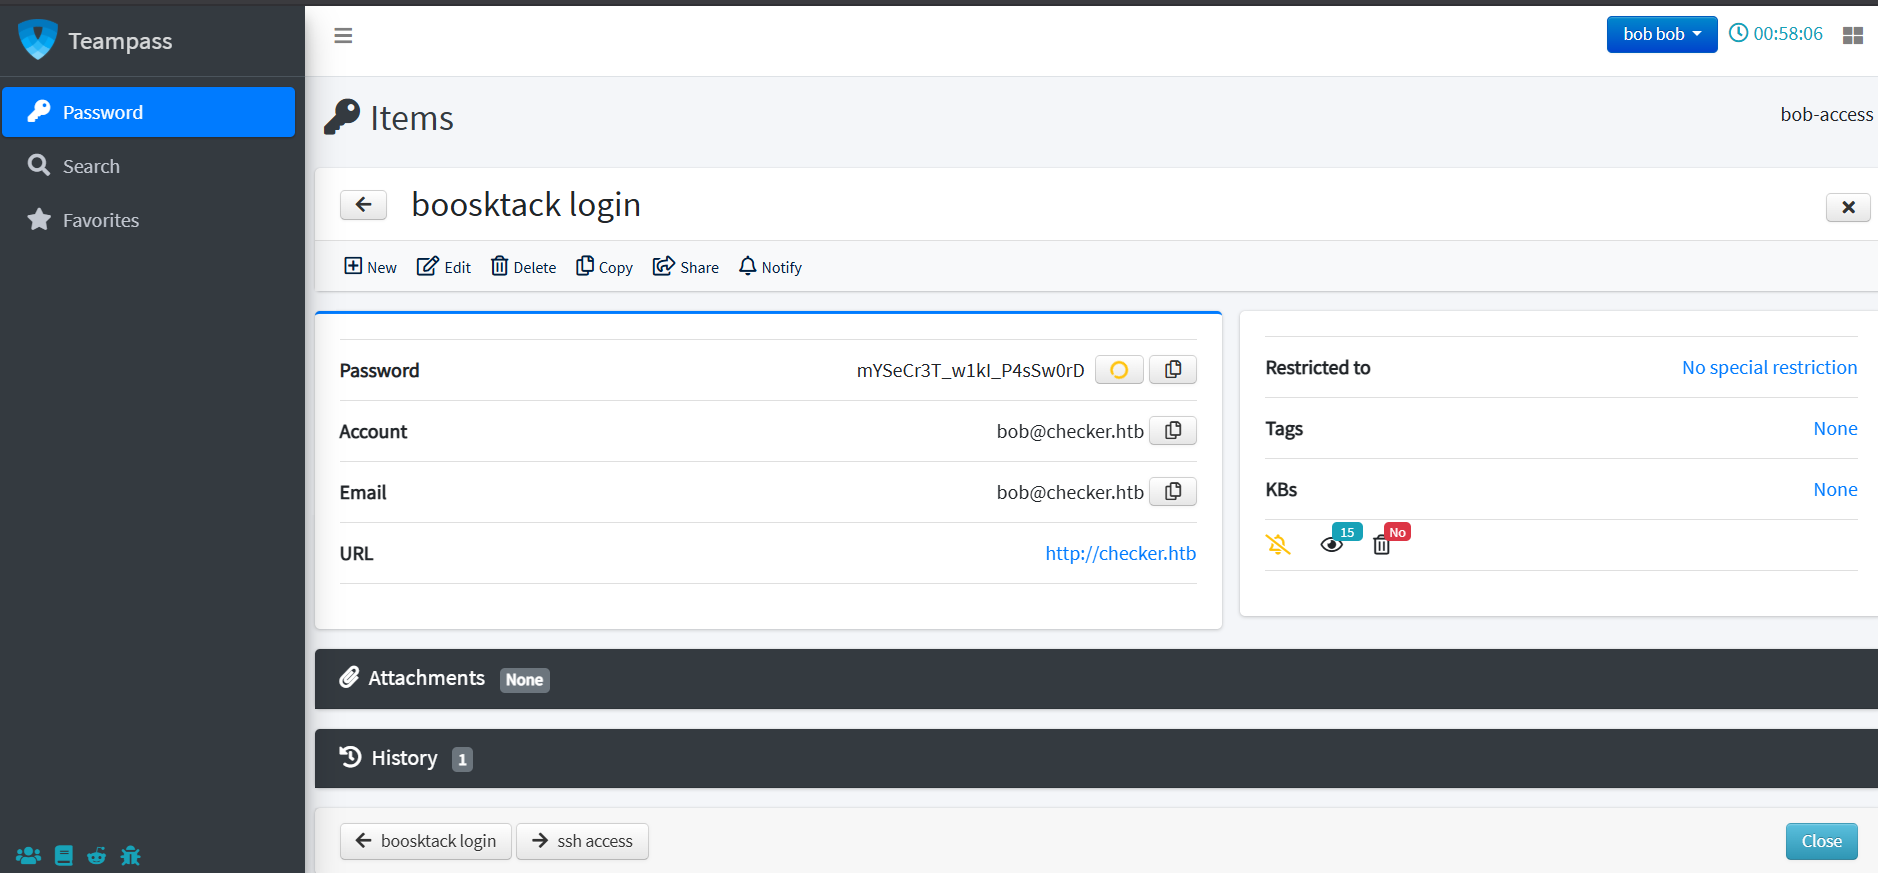Click the trash icon with No badge
Viewport: 1878px width, 873px height.
coord(1382,546)
